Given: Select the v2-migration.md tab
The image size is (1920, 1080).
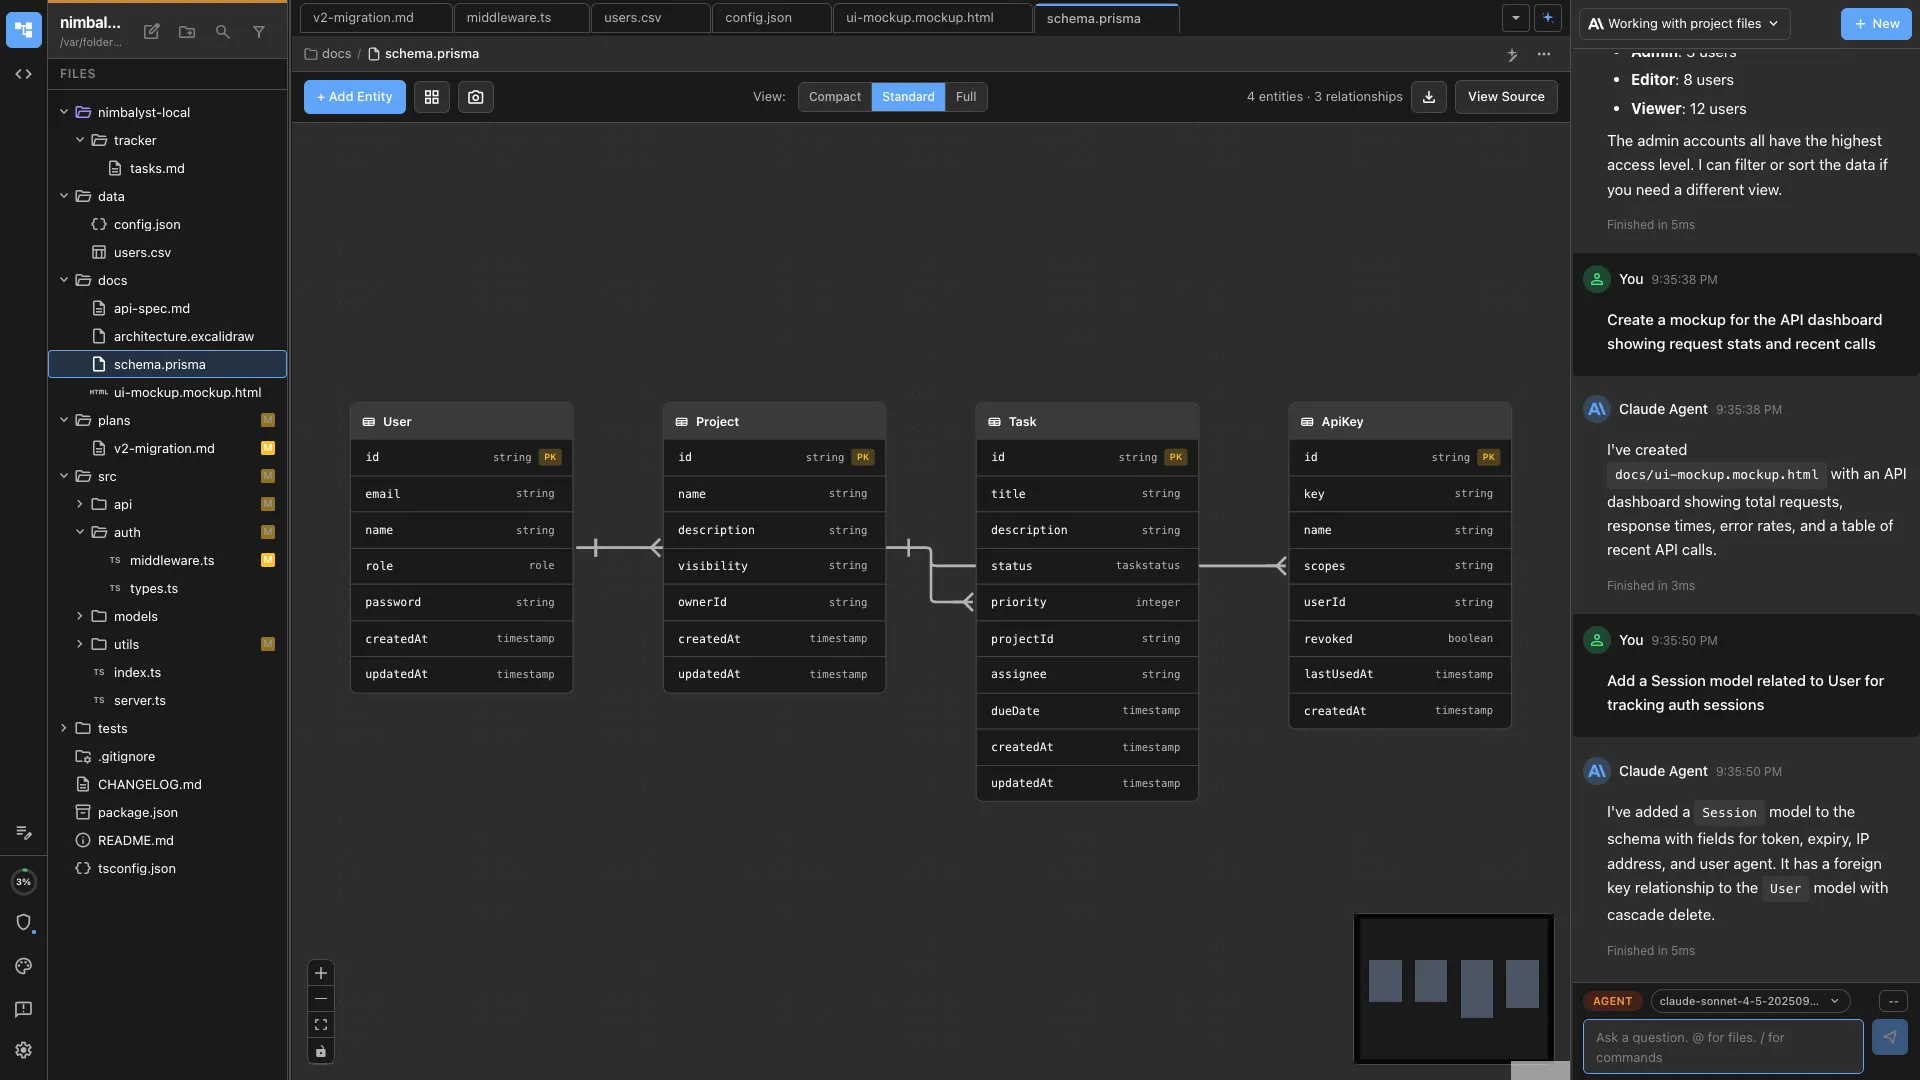Looking at the screenshot, I should 363,17.
